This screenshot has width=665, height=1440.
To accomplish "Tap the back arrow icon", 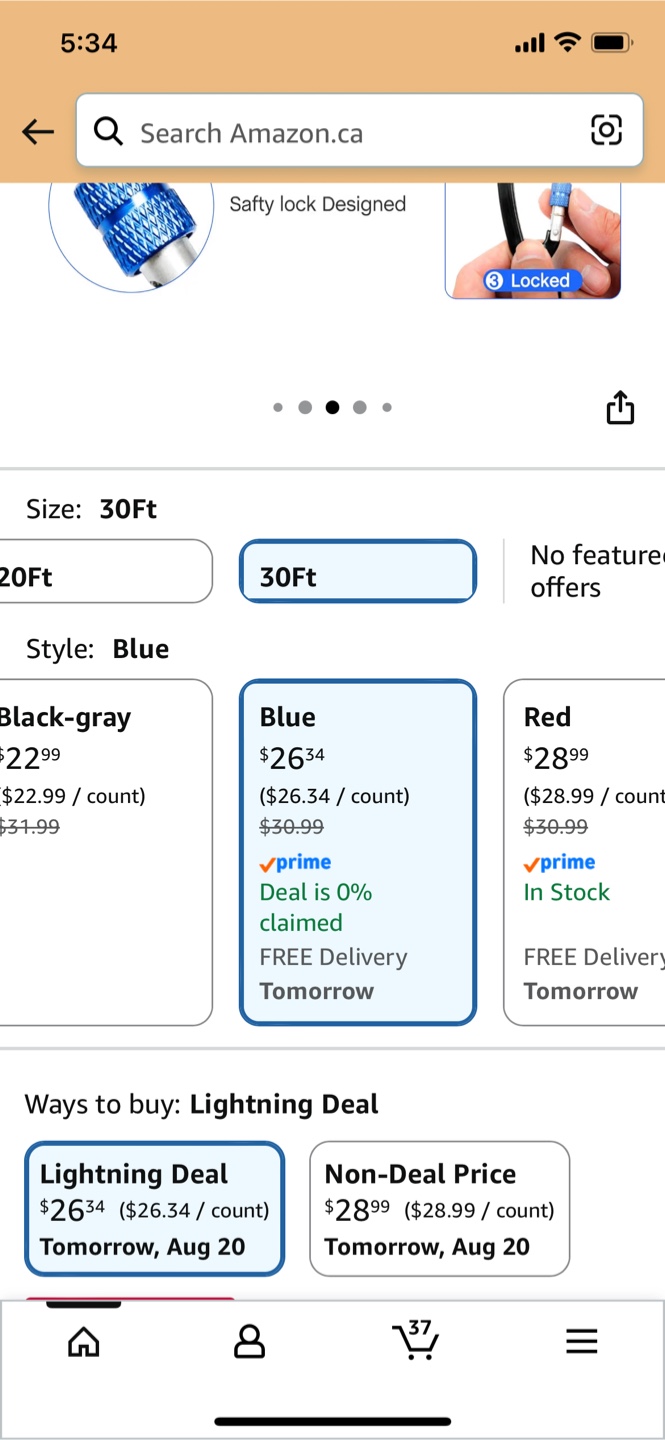I will [38, 131].
